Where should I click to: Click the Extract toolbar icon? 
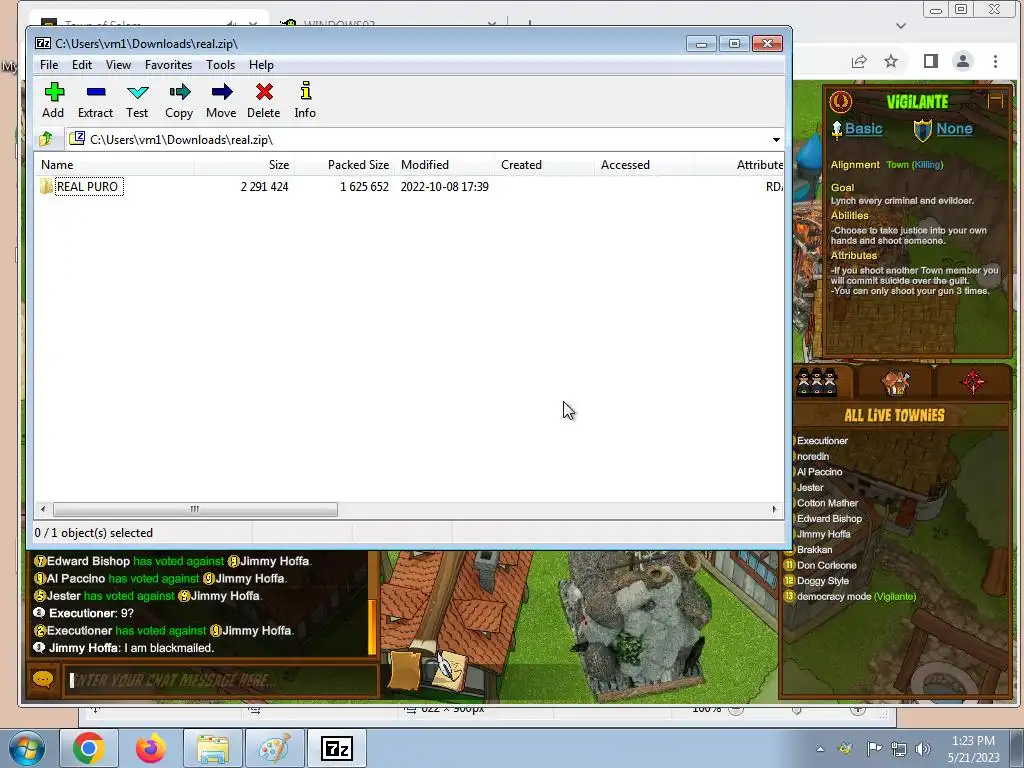(x=95, y=100)
